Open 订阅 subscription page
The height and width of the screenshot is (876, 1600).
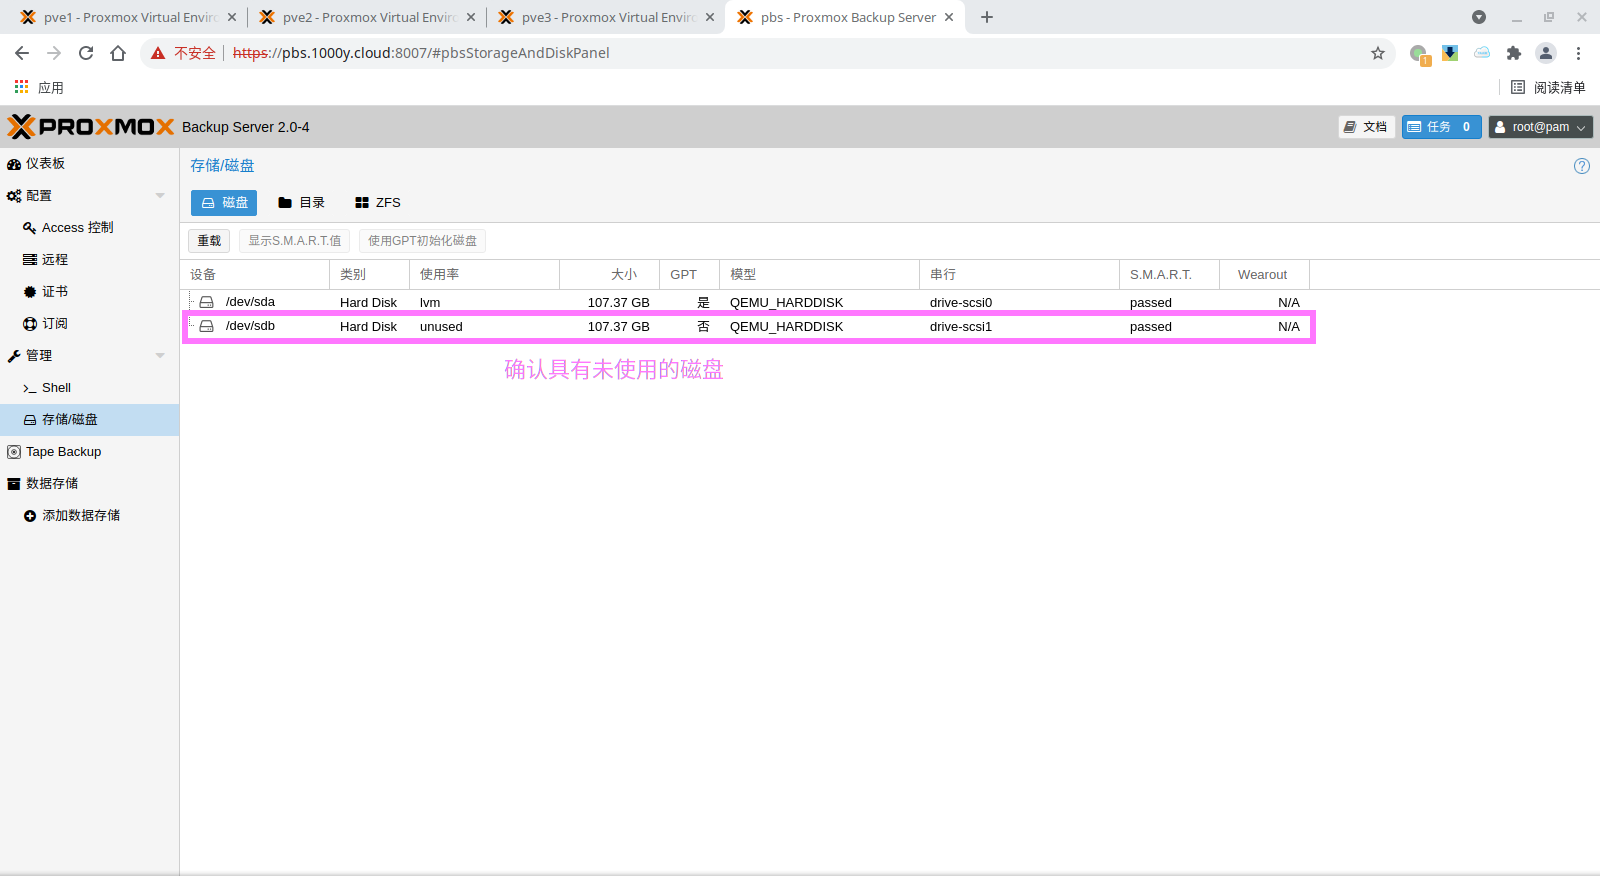[x=54, y=324]
